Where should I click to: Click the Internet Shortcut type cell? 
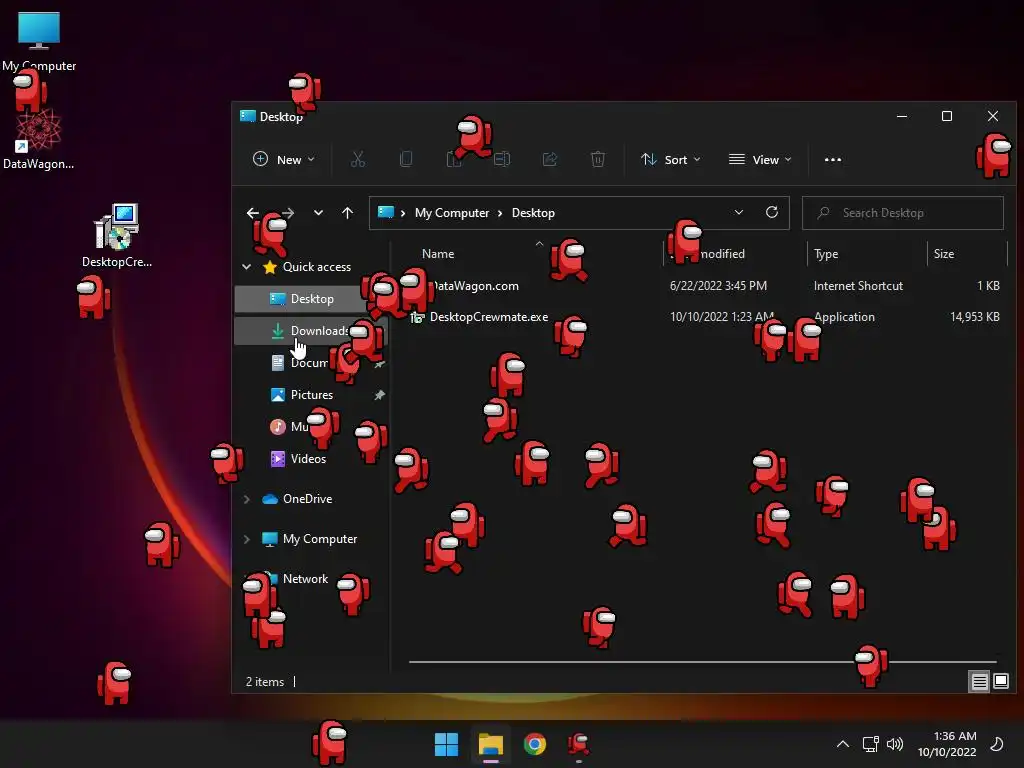(858, 286)
